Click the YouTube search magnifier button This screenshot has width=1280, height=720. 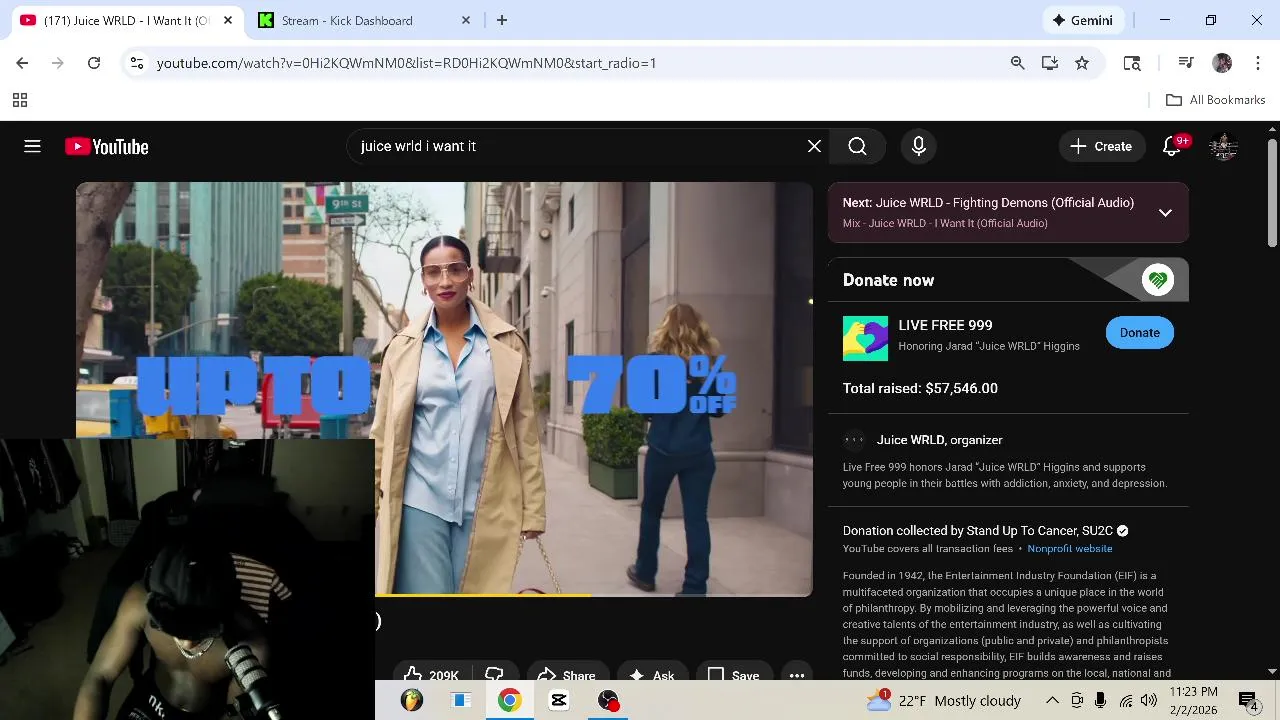coord(857,147)
